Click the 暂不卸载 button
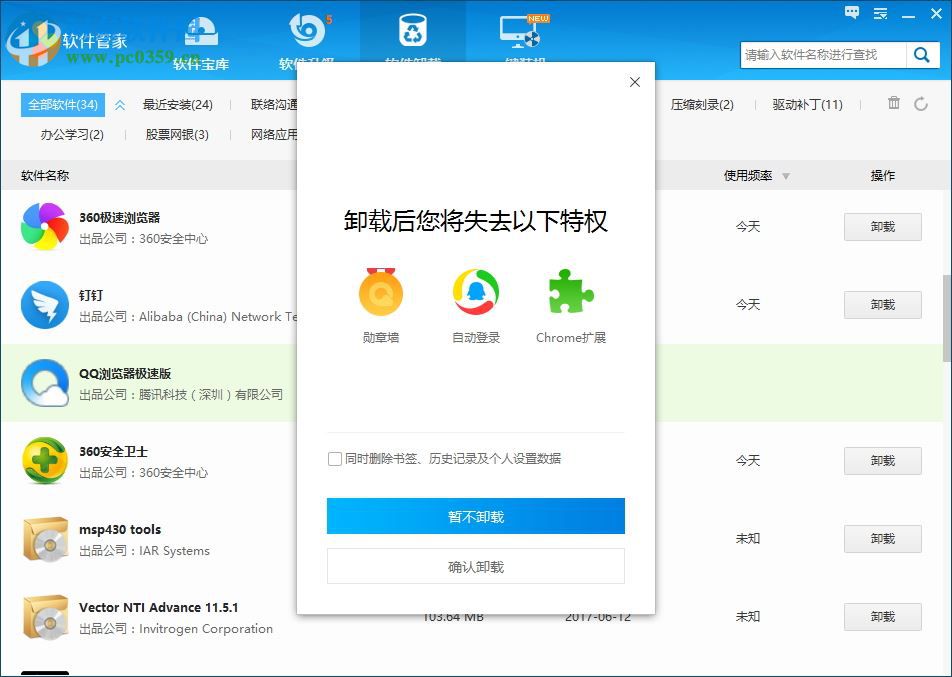This screenshot has height=677, width=952. tap(475, 516)
